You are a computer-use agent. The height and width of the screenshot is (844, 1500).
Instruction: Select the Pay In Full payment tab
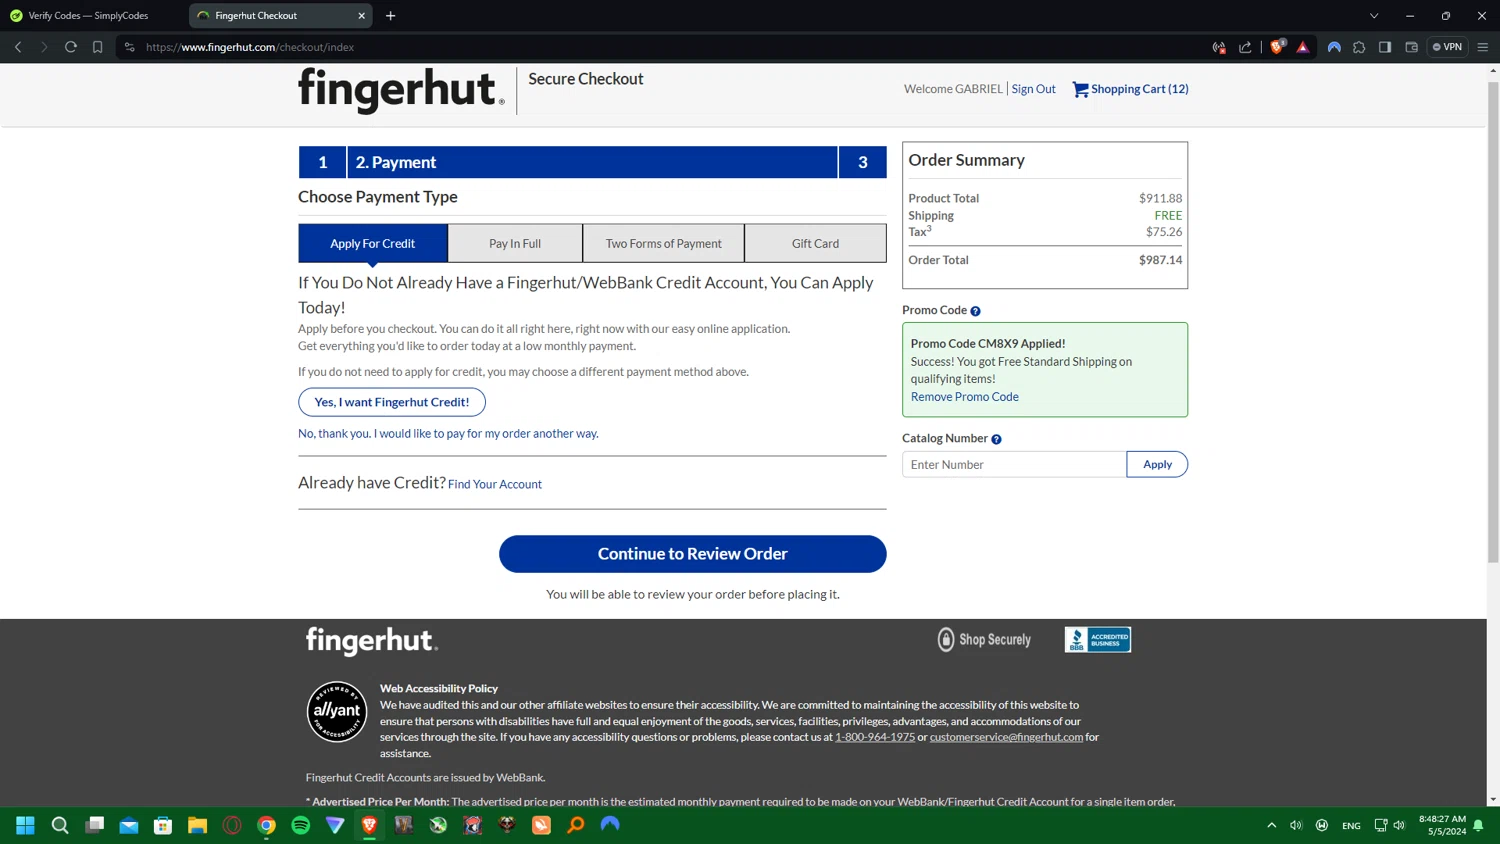[515, 243]
